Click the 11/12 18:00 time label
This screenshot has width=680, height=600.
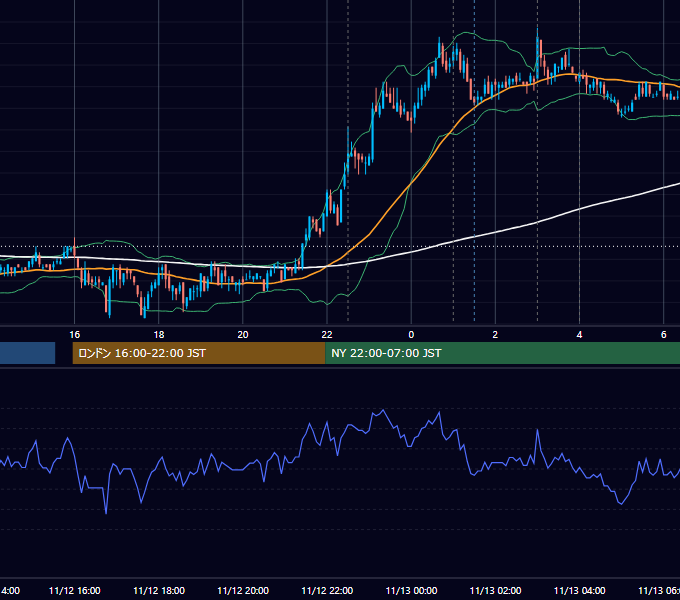point(159,590)
